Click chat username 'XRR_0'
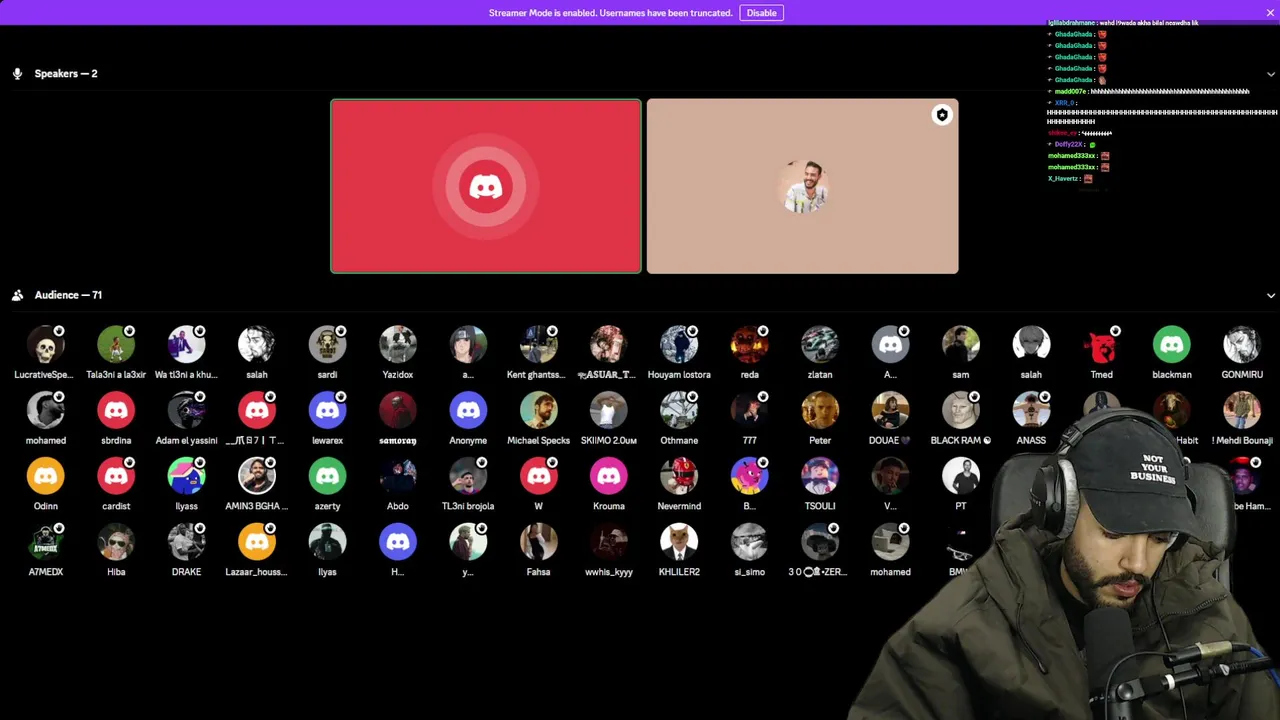The height and width of the screenshot is (720, 1280). 1064,103
